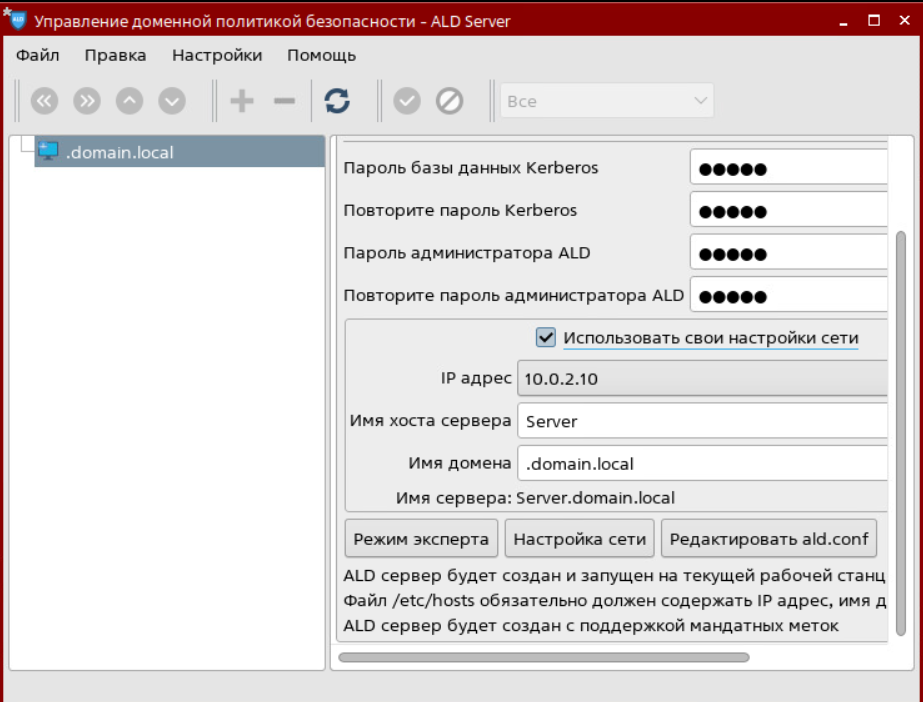923x702 pixels.
Task: Click the 'ALD сервер будет создан с поддержкой мандатных меток' text
Action: click(x=591, y=626)
